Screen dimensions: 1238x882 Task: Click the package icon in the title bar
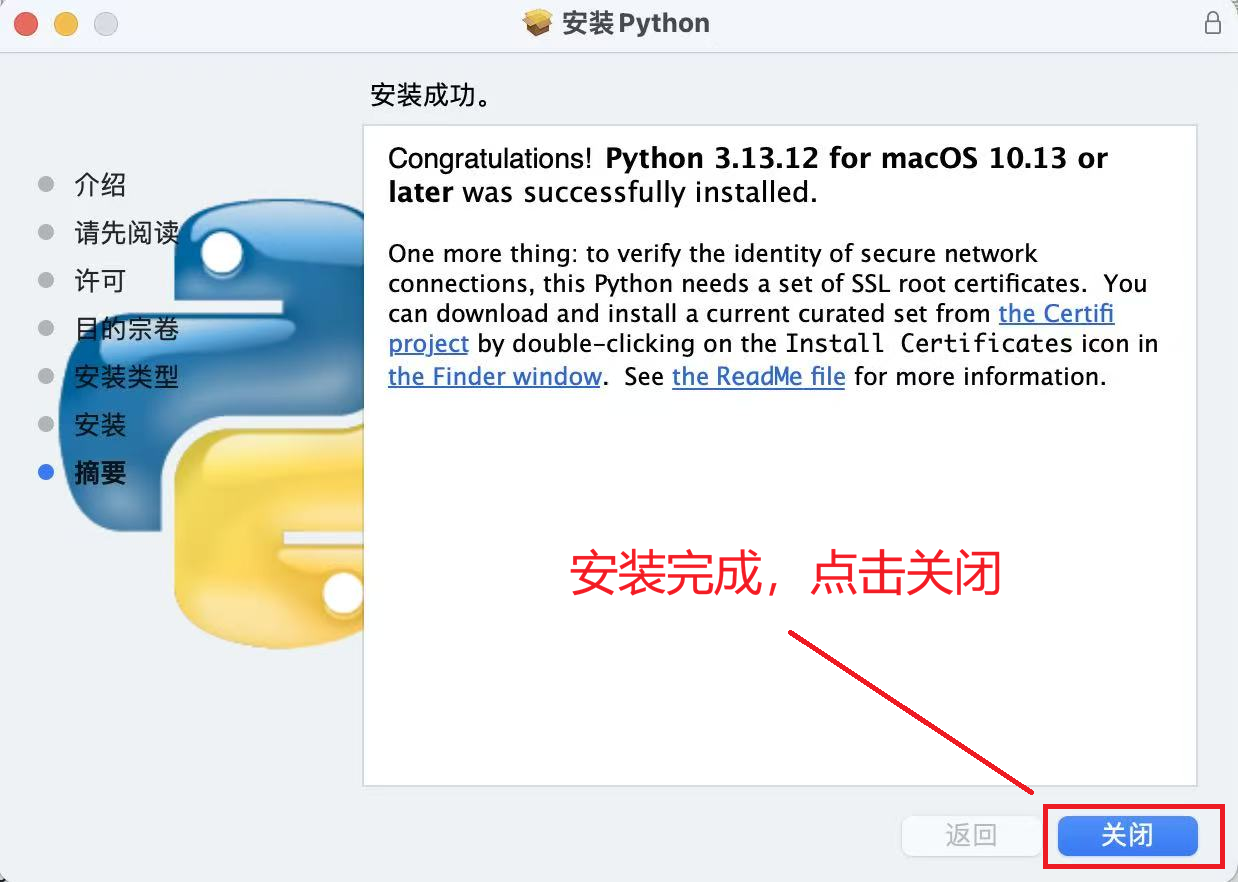536,23
